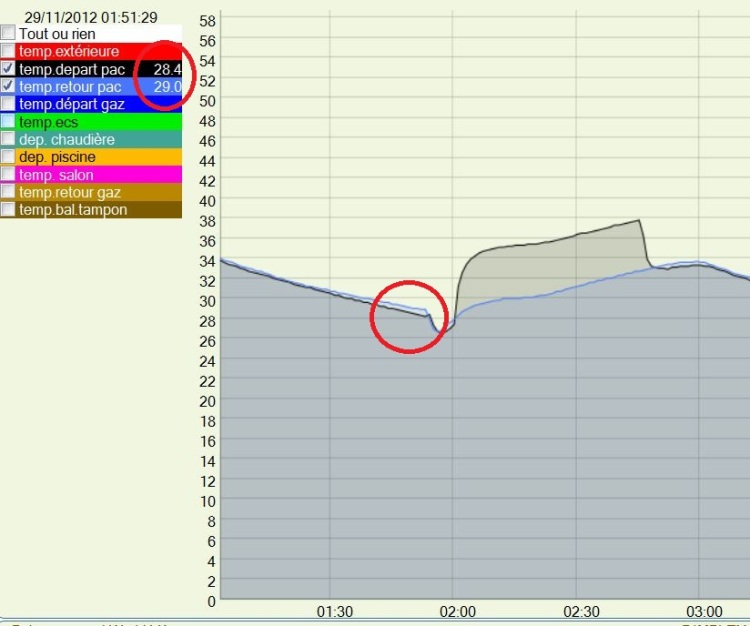The image size is (750, 626).
Task: Enable the temp.extérieure series checkbox
Action: point(9,51)
